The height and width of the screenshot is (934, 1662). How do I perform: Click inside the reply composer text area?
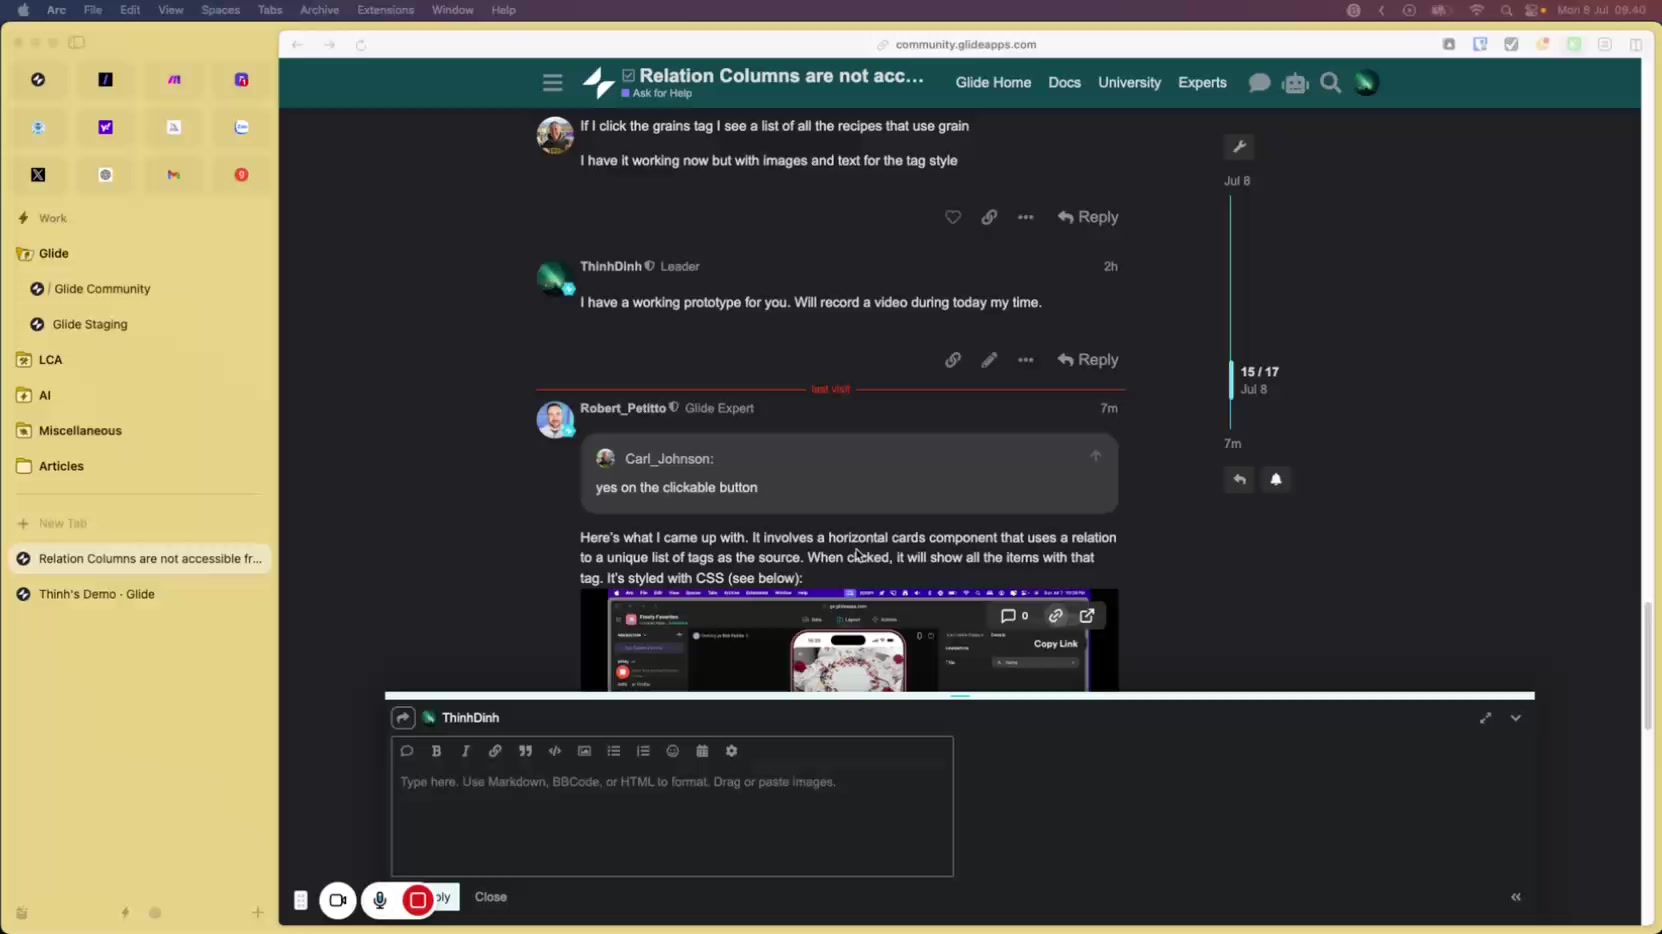pyautogui.click(x=672, y=820)
